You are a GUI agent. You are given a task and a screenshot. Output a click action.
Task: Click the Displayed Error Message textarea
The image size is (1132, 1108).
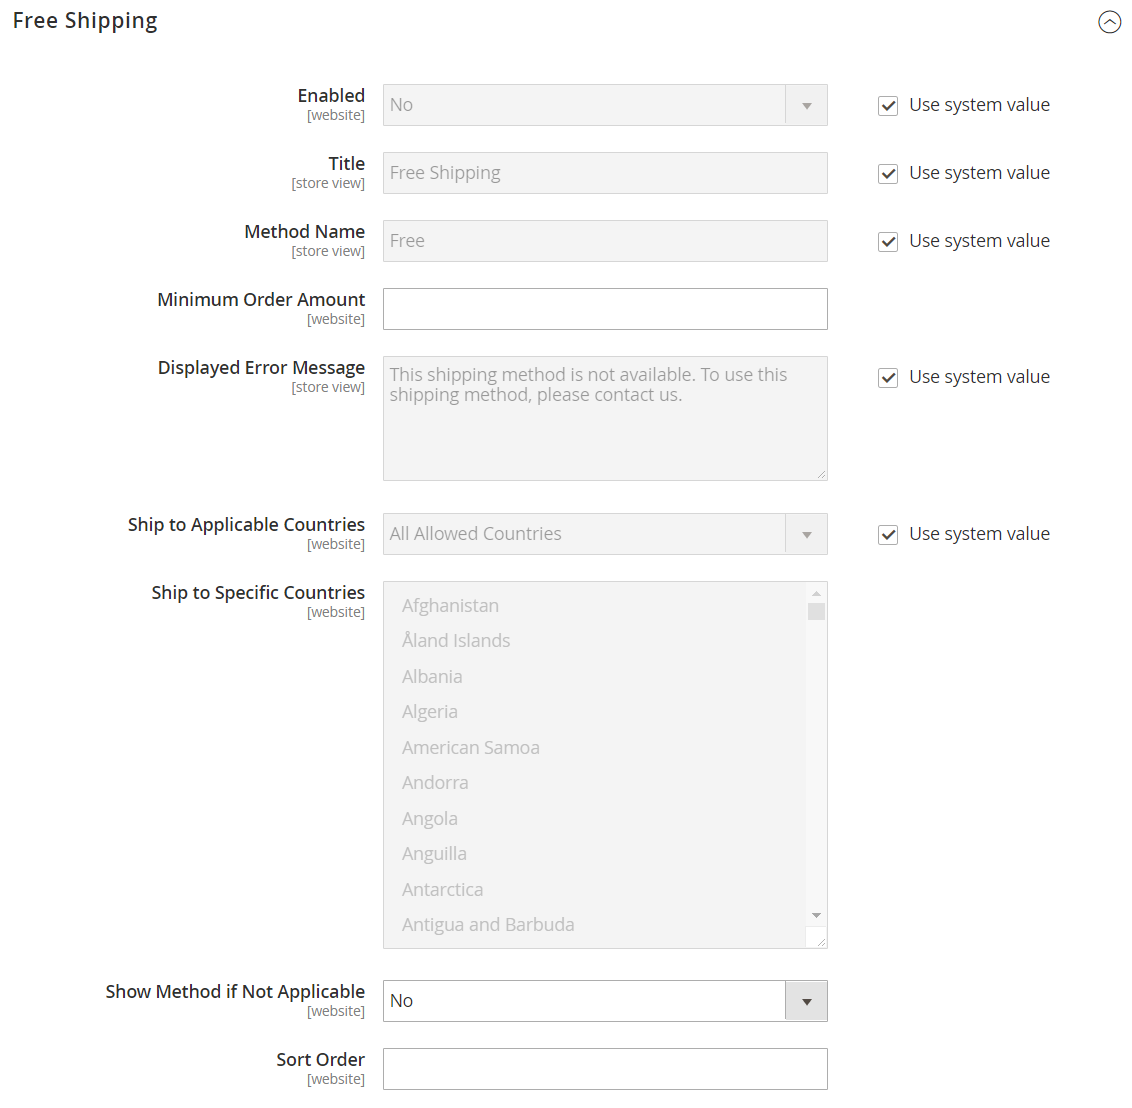tap(605, 418)
